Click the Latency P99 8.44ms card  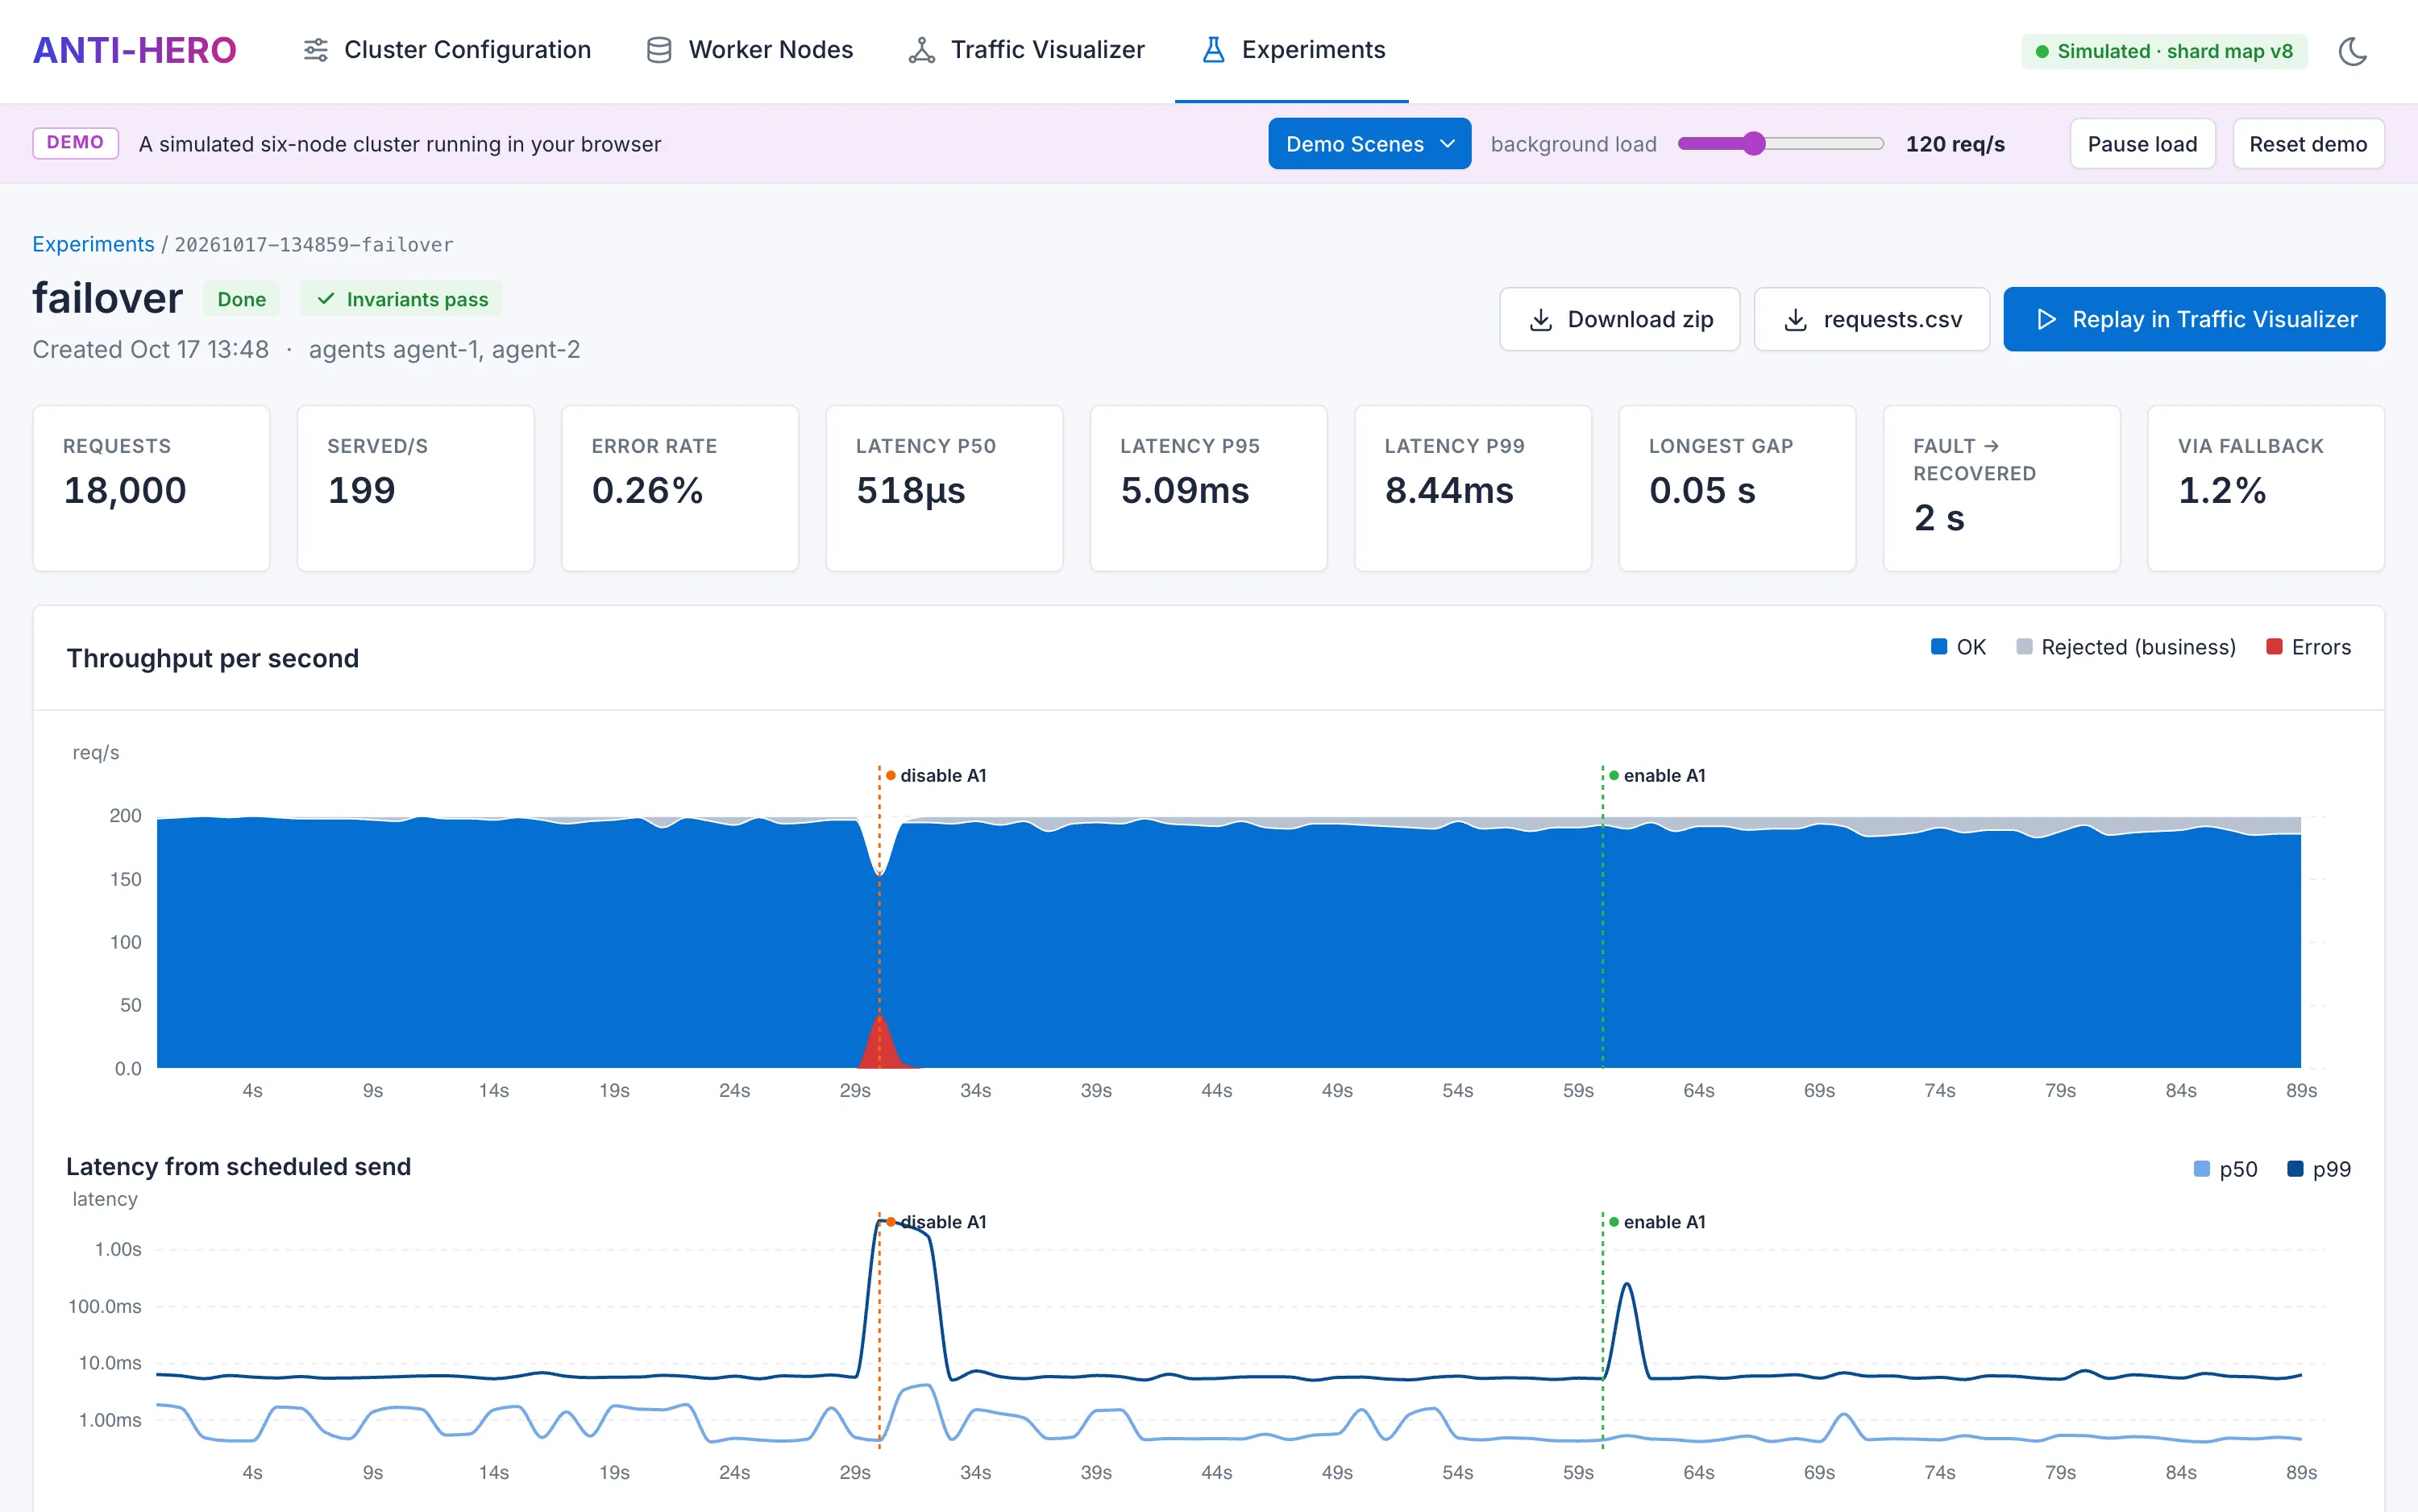pyautogui.click(x=1473, y=488)
